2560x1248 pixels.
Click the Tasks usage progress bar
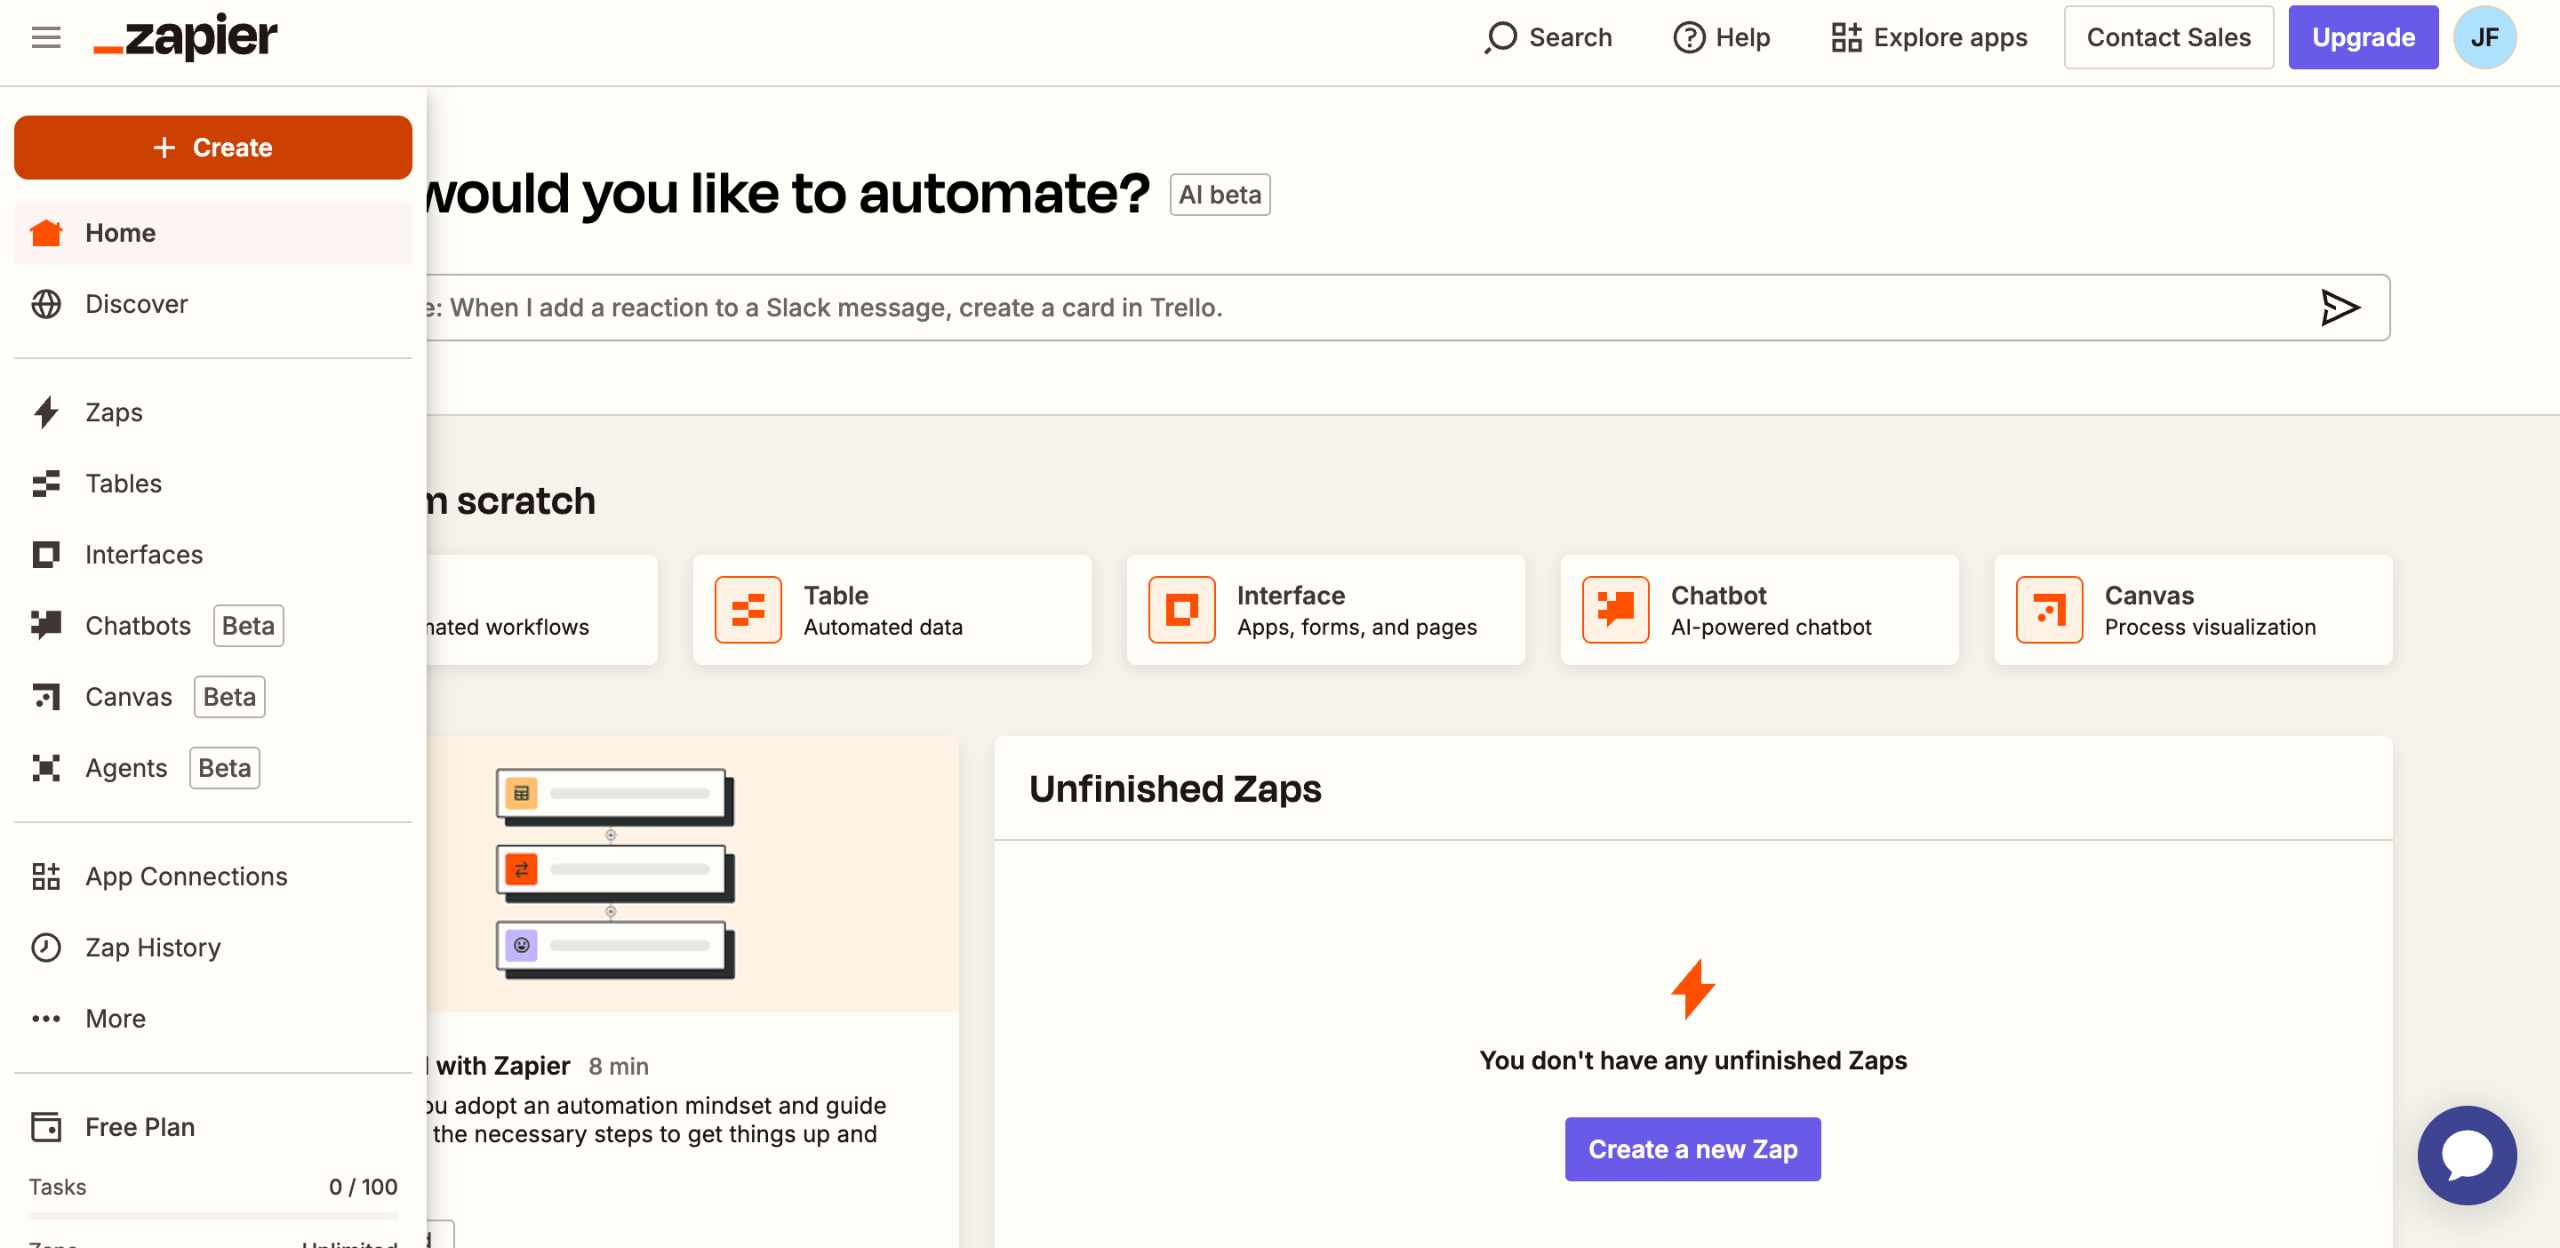[213, 1216]
